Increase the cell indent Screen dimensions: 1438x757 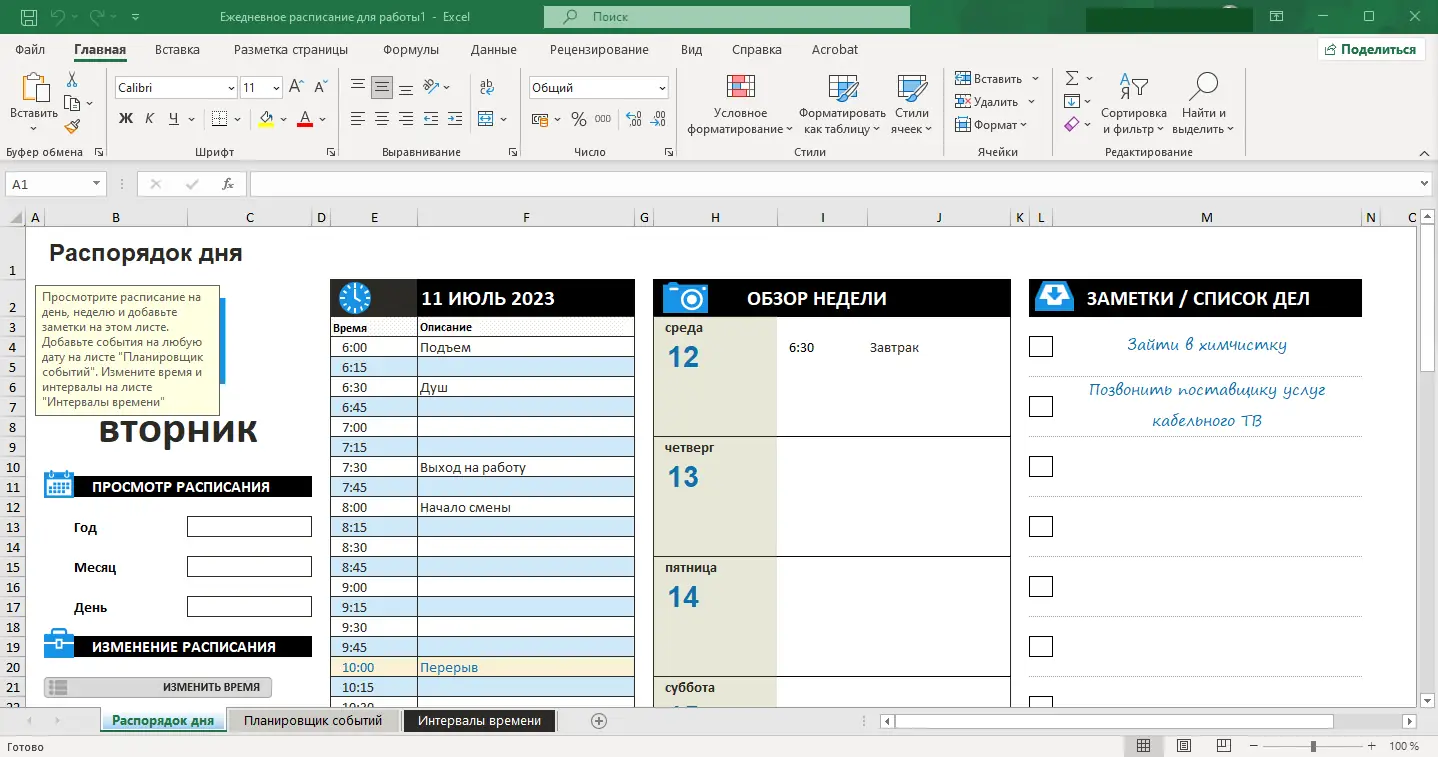tap(454, 119)
